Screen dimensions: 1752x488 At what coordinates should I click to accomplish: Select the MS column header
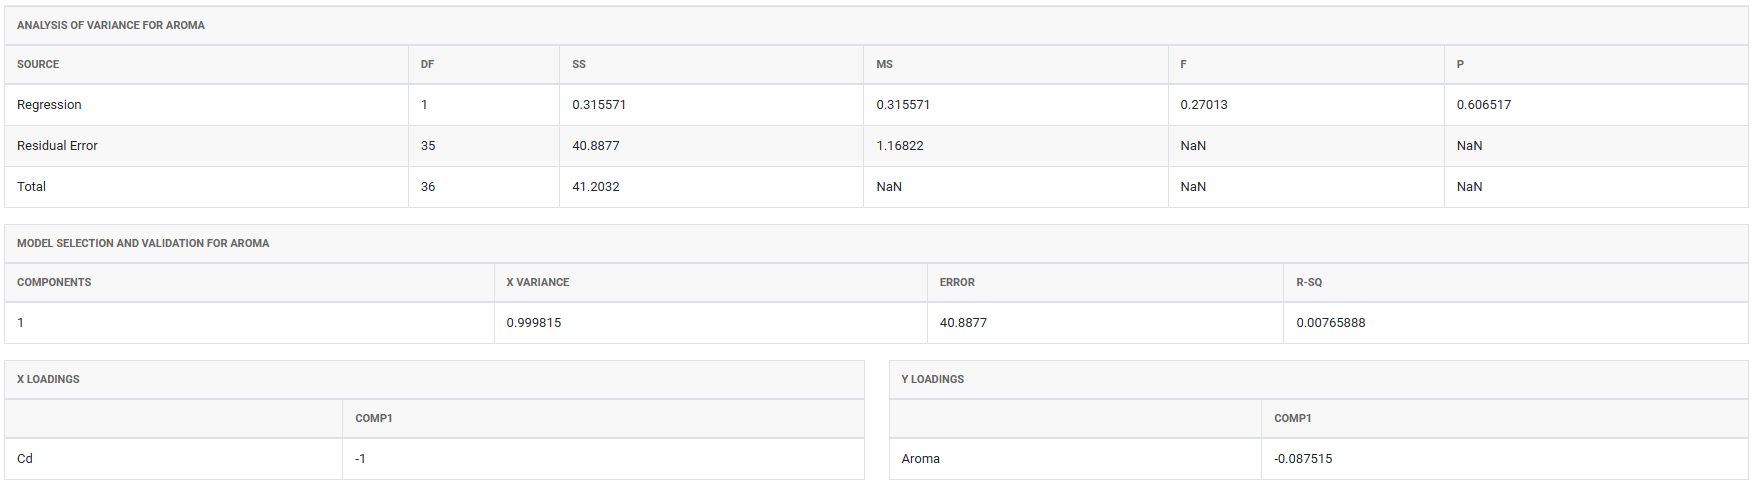(884, 65)
